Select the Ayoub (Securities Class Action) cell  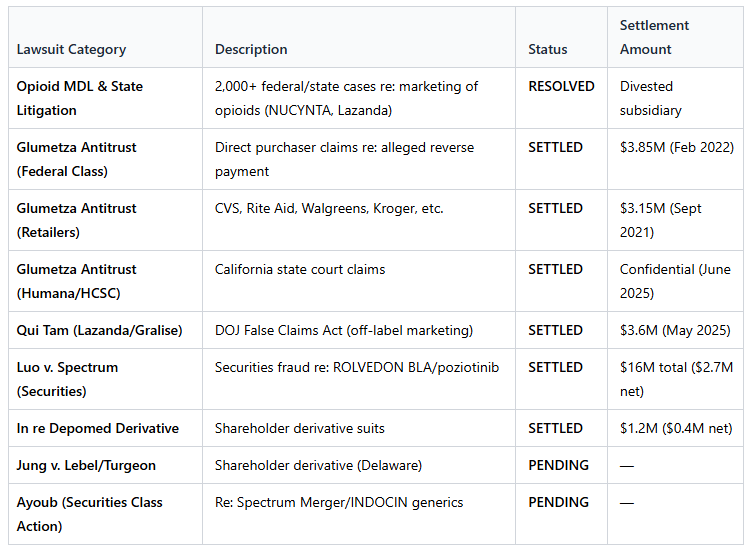click(x=90, y=514)
